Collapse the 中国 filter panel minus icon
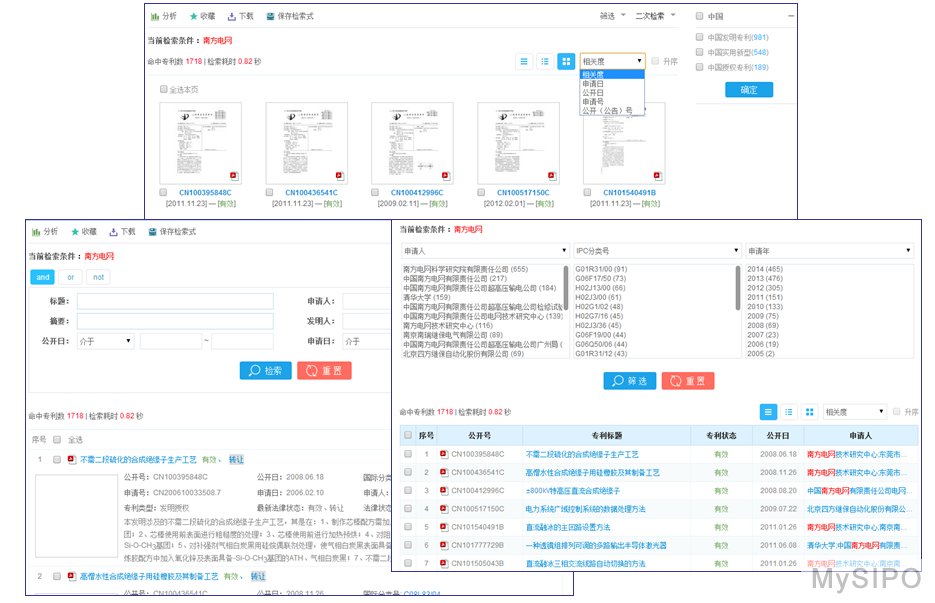 tap(791, 16)
